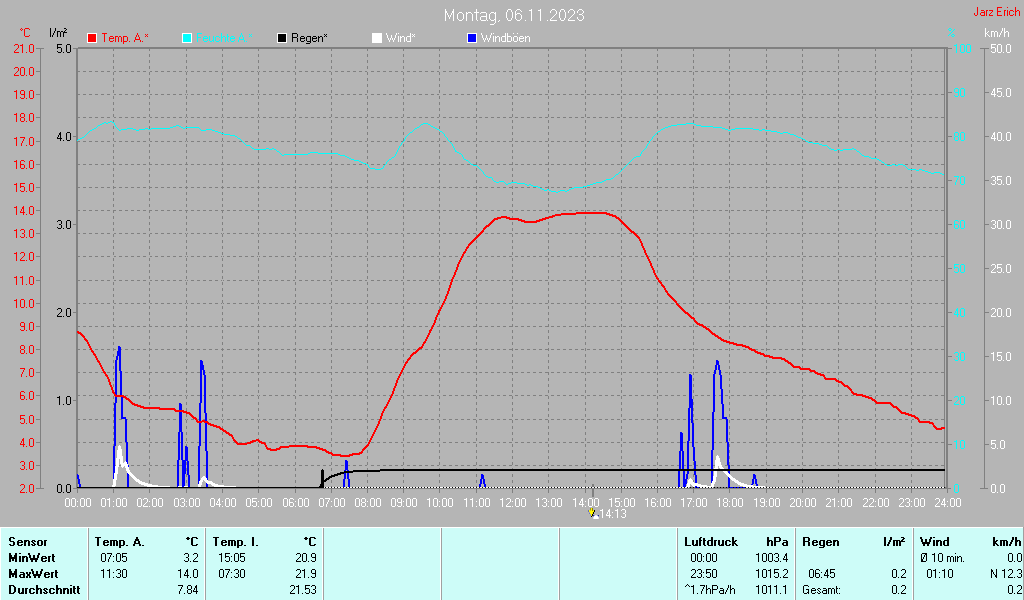The image size is (1024, 600).
Task: Click the black Regen legend swatch
Action: pos(282,38)
